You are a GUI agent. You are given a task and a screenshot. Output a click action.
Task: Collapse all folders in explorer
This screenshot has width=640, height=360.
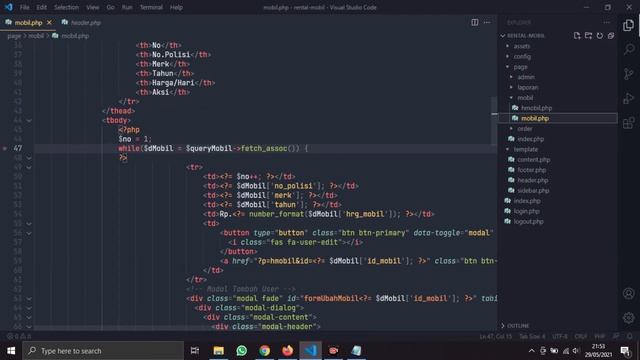point(611,36)
